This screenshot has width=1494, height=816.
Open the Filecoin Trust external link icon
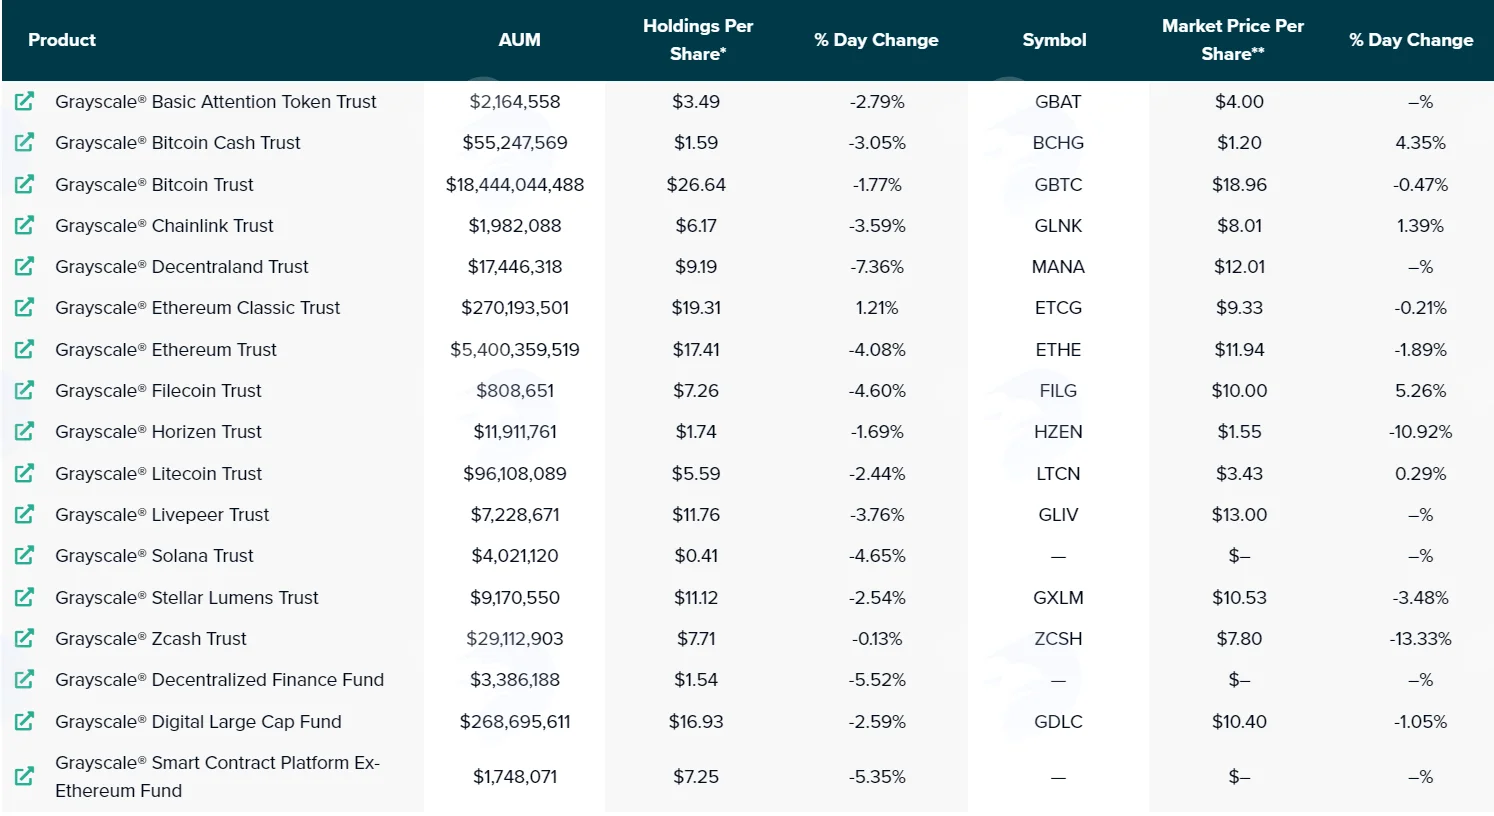pyautogui.click(x=25, y=390)
